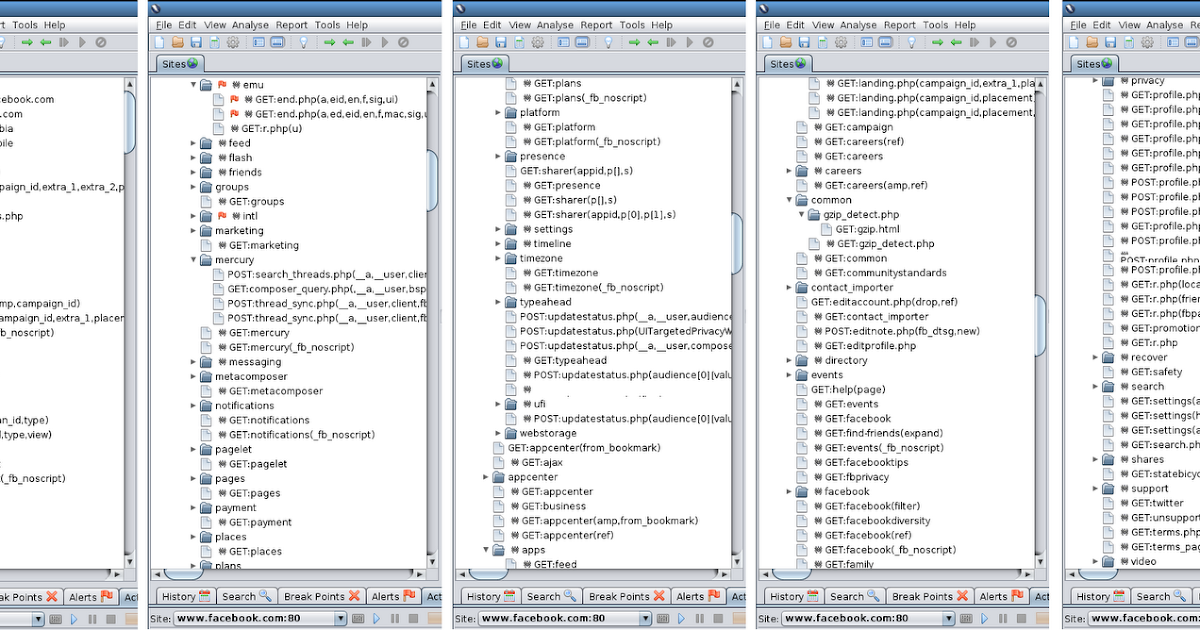1200x630 pixels.
Task: Click lightbulb icon in emu/mercury window toolbar
Action: [x=304, y=42]
